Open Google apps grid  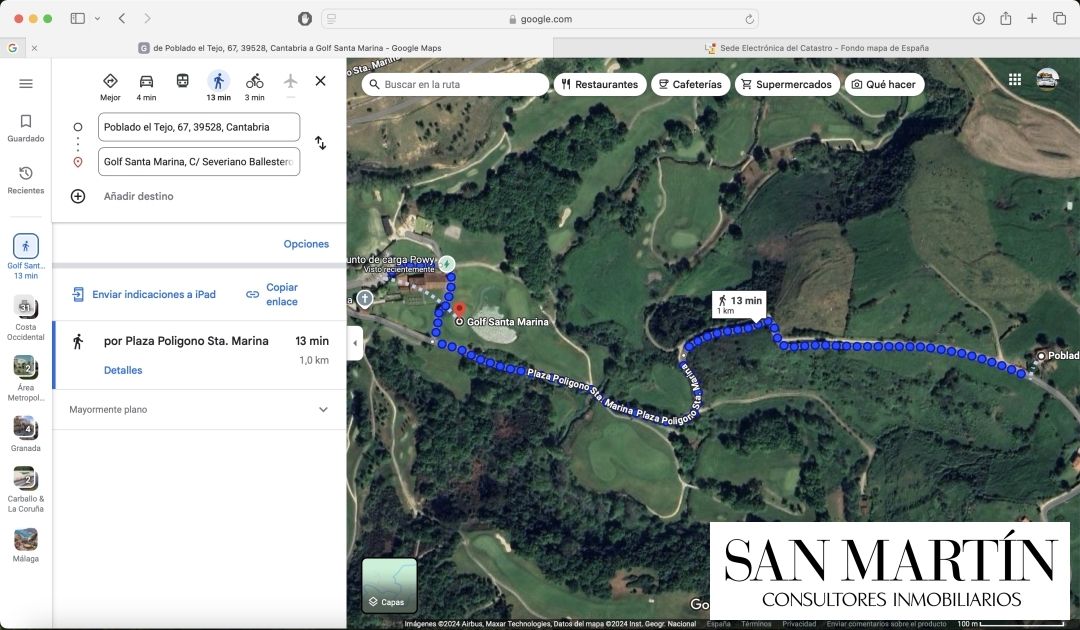tap(1015, 80)
